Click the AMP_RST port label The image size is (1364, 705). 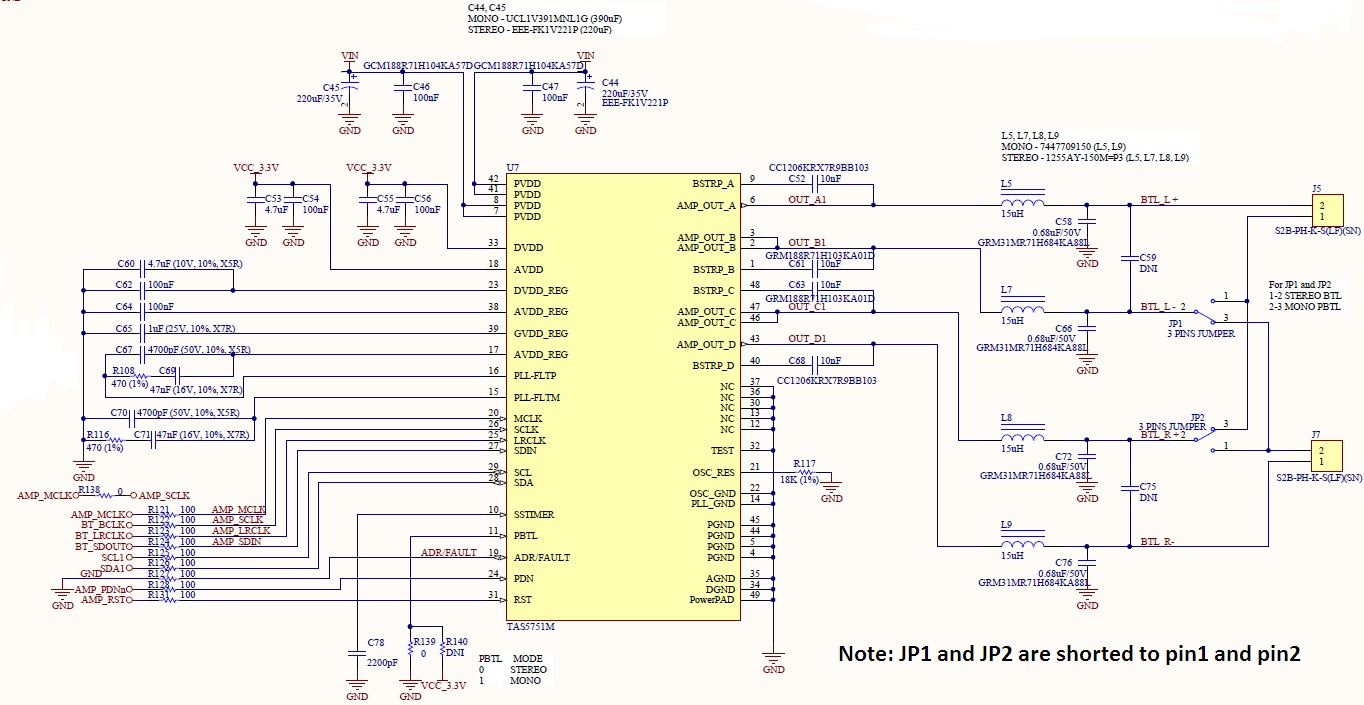(x=106, y=599)
